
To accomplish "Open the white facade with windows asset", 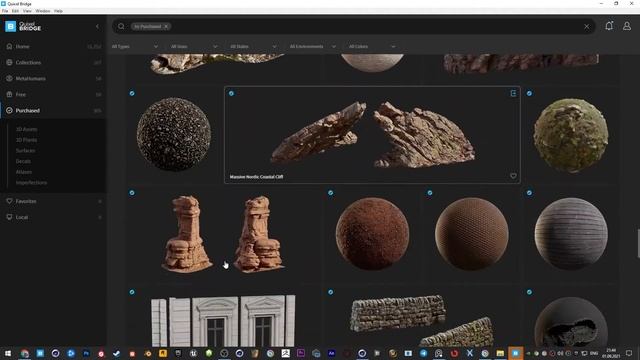I will click(x=223, y=321).
